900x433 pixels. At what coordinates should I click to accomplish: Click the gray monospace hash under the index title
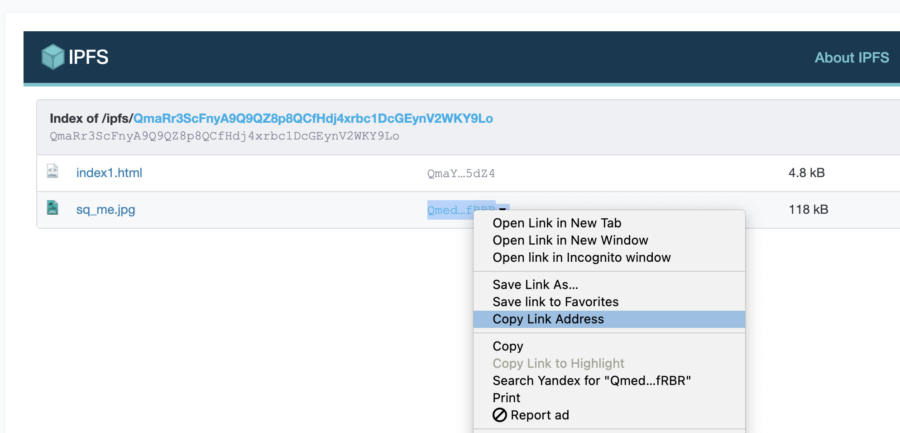tap(224, 135)
